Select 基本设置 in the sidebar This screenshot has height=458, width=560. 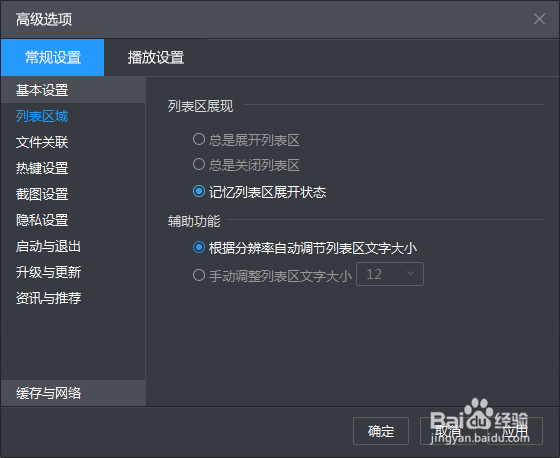[73, 90]
